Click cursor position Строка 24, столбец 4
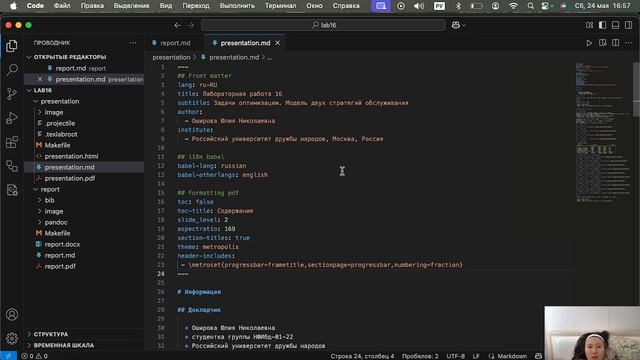 coord(362,356)
